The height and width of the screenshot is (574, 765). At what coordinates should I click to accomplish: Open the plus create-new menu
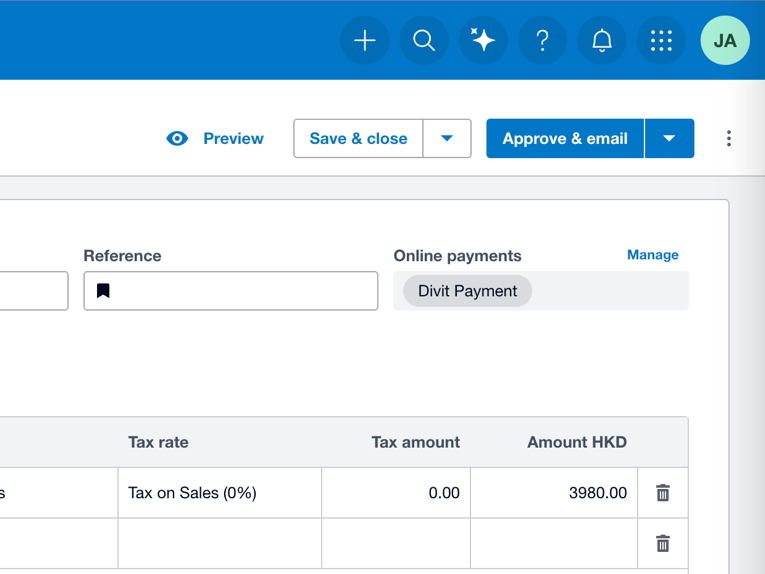point(364,40)
